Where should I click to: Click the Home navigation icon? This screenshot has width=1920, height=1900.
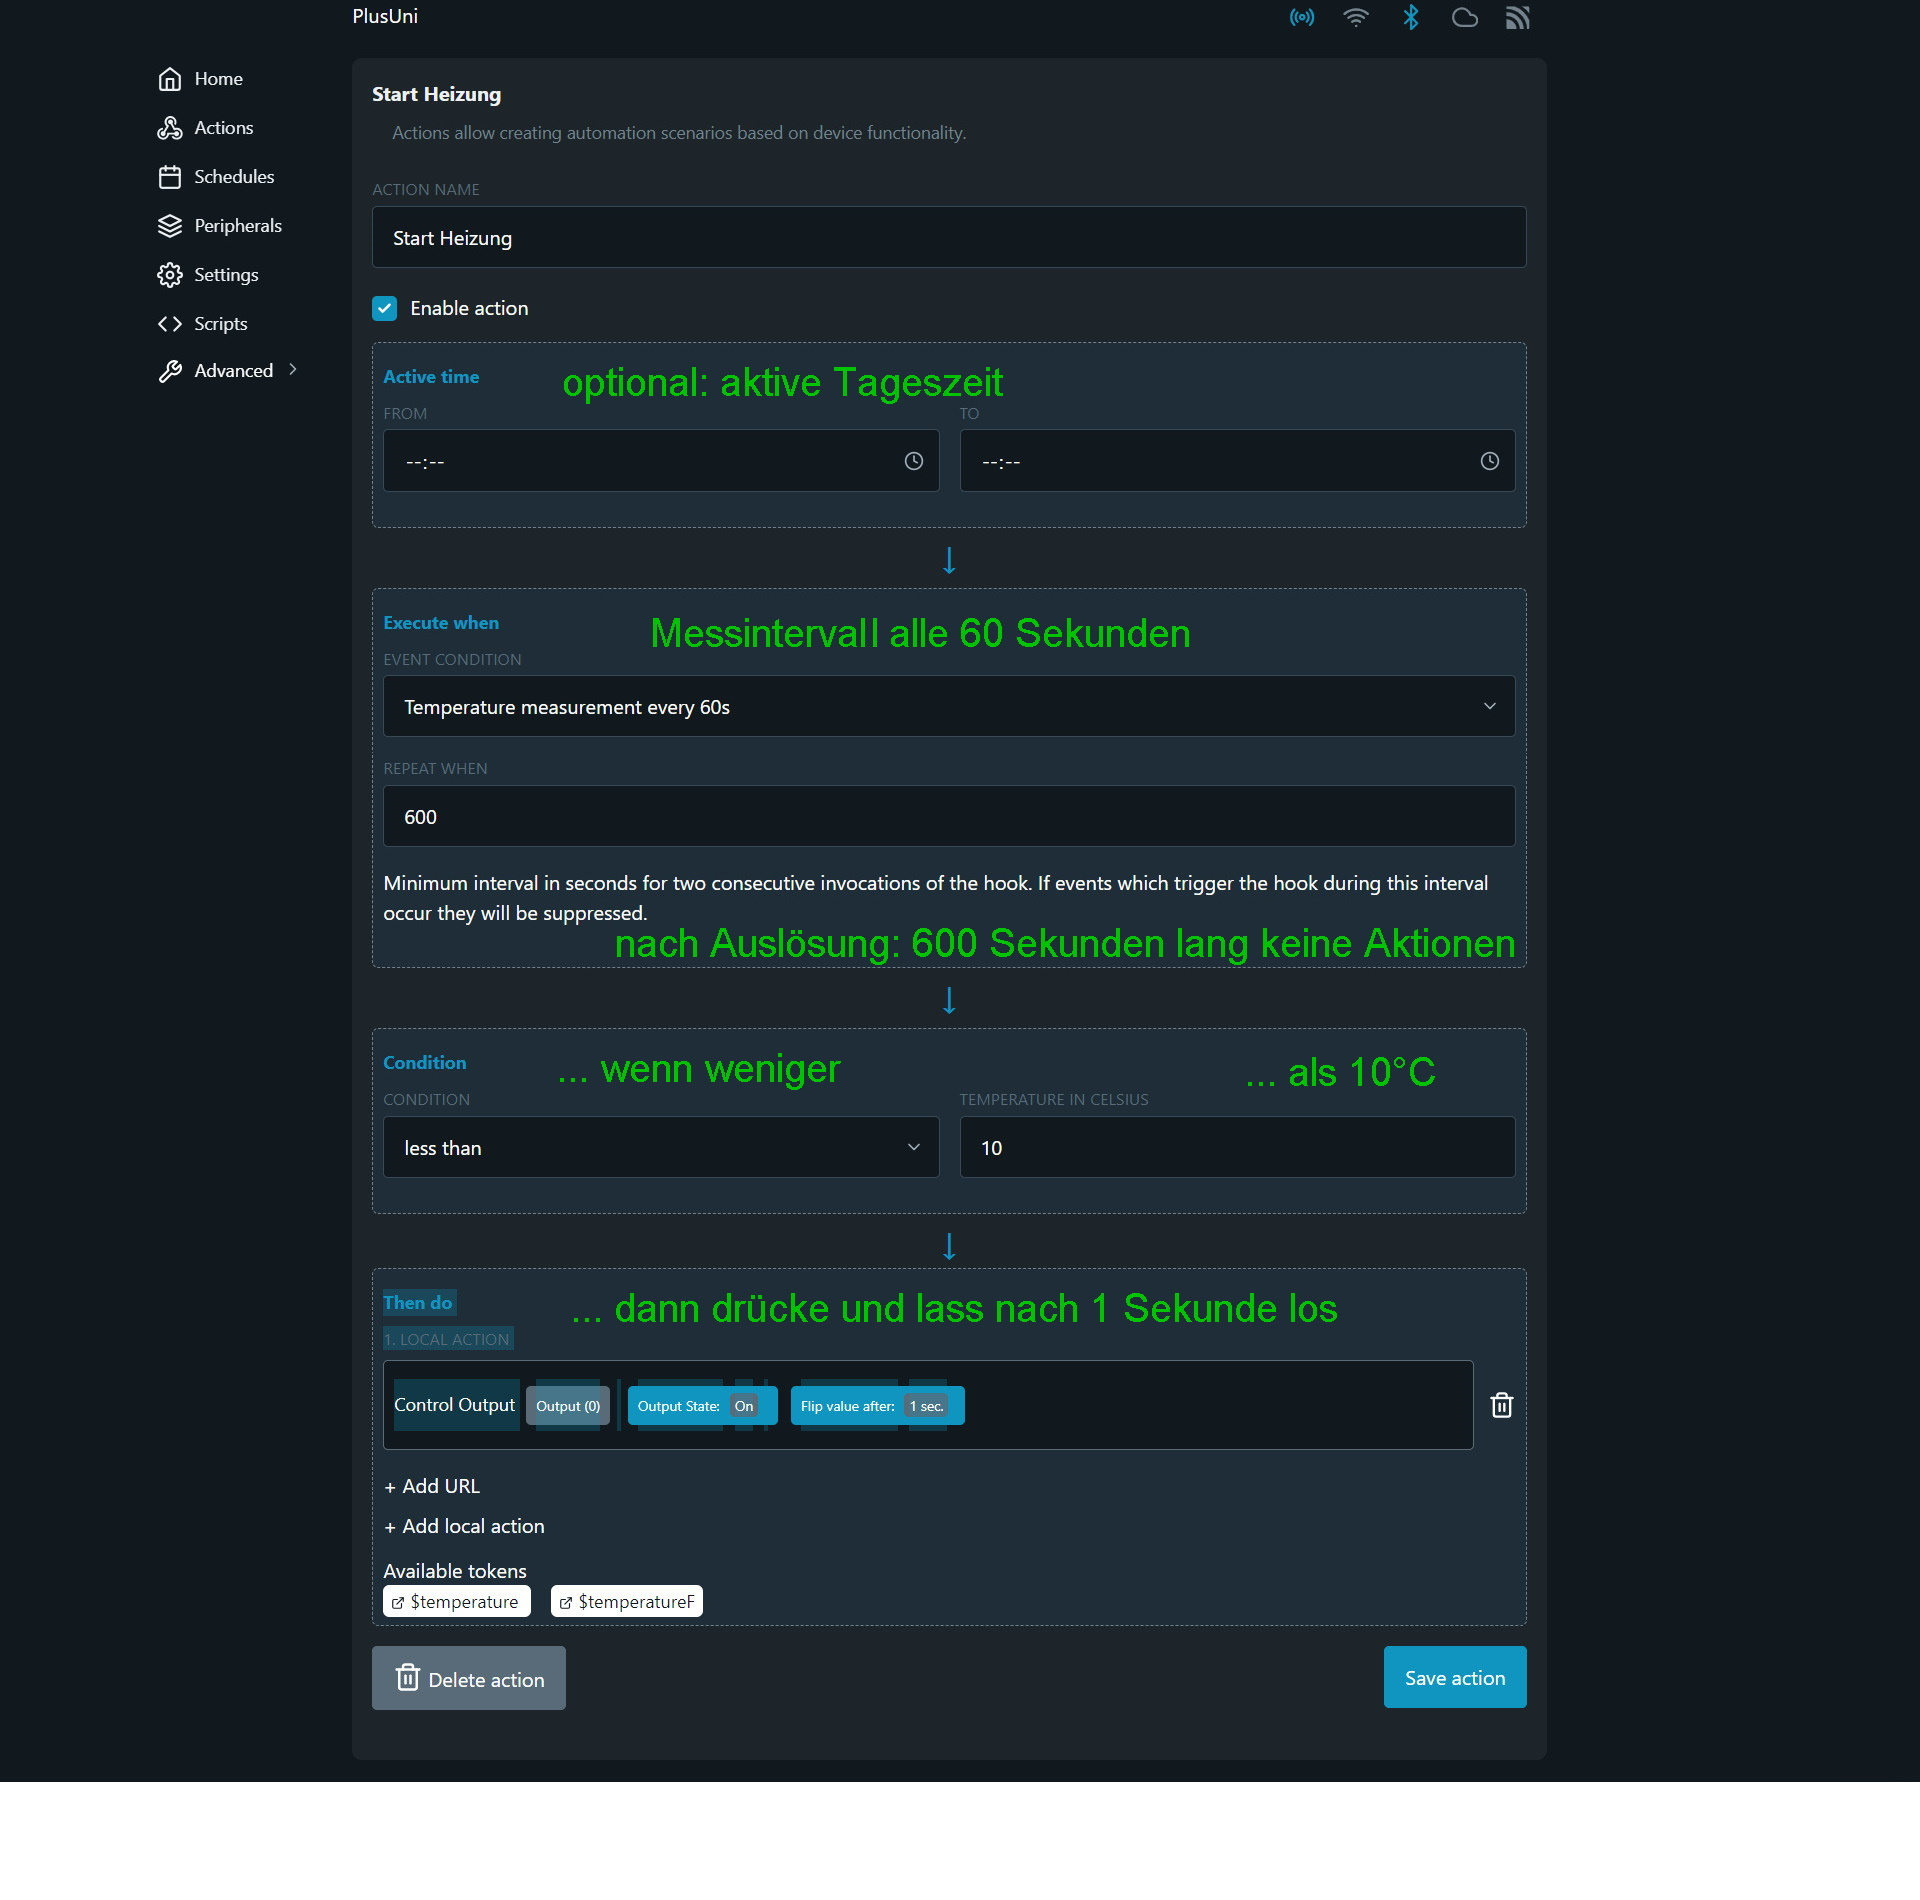tap(170, 78)
